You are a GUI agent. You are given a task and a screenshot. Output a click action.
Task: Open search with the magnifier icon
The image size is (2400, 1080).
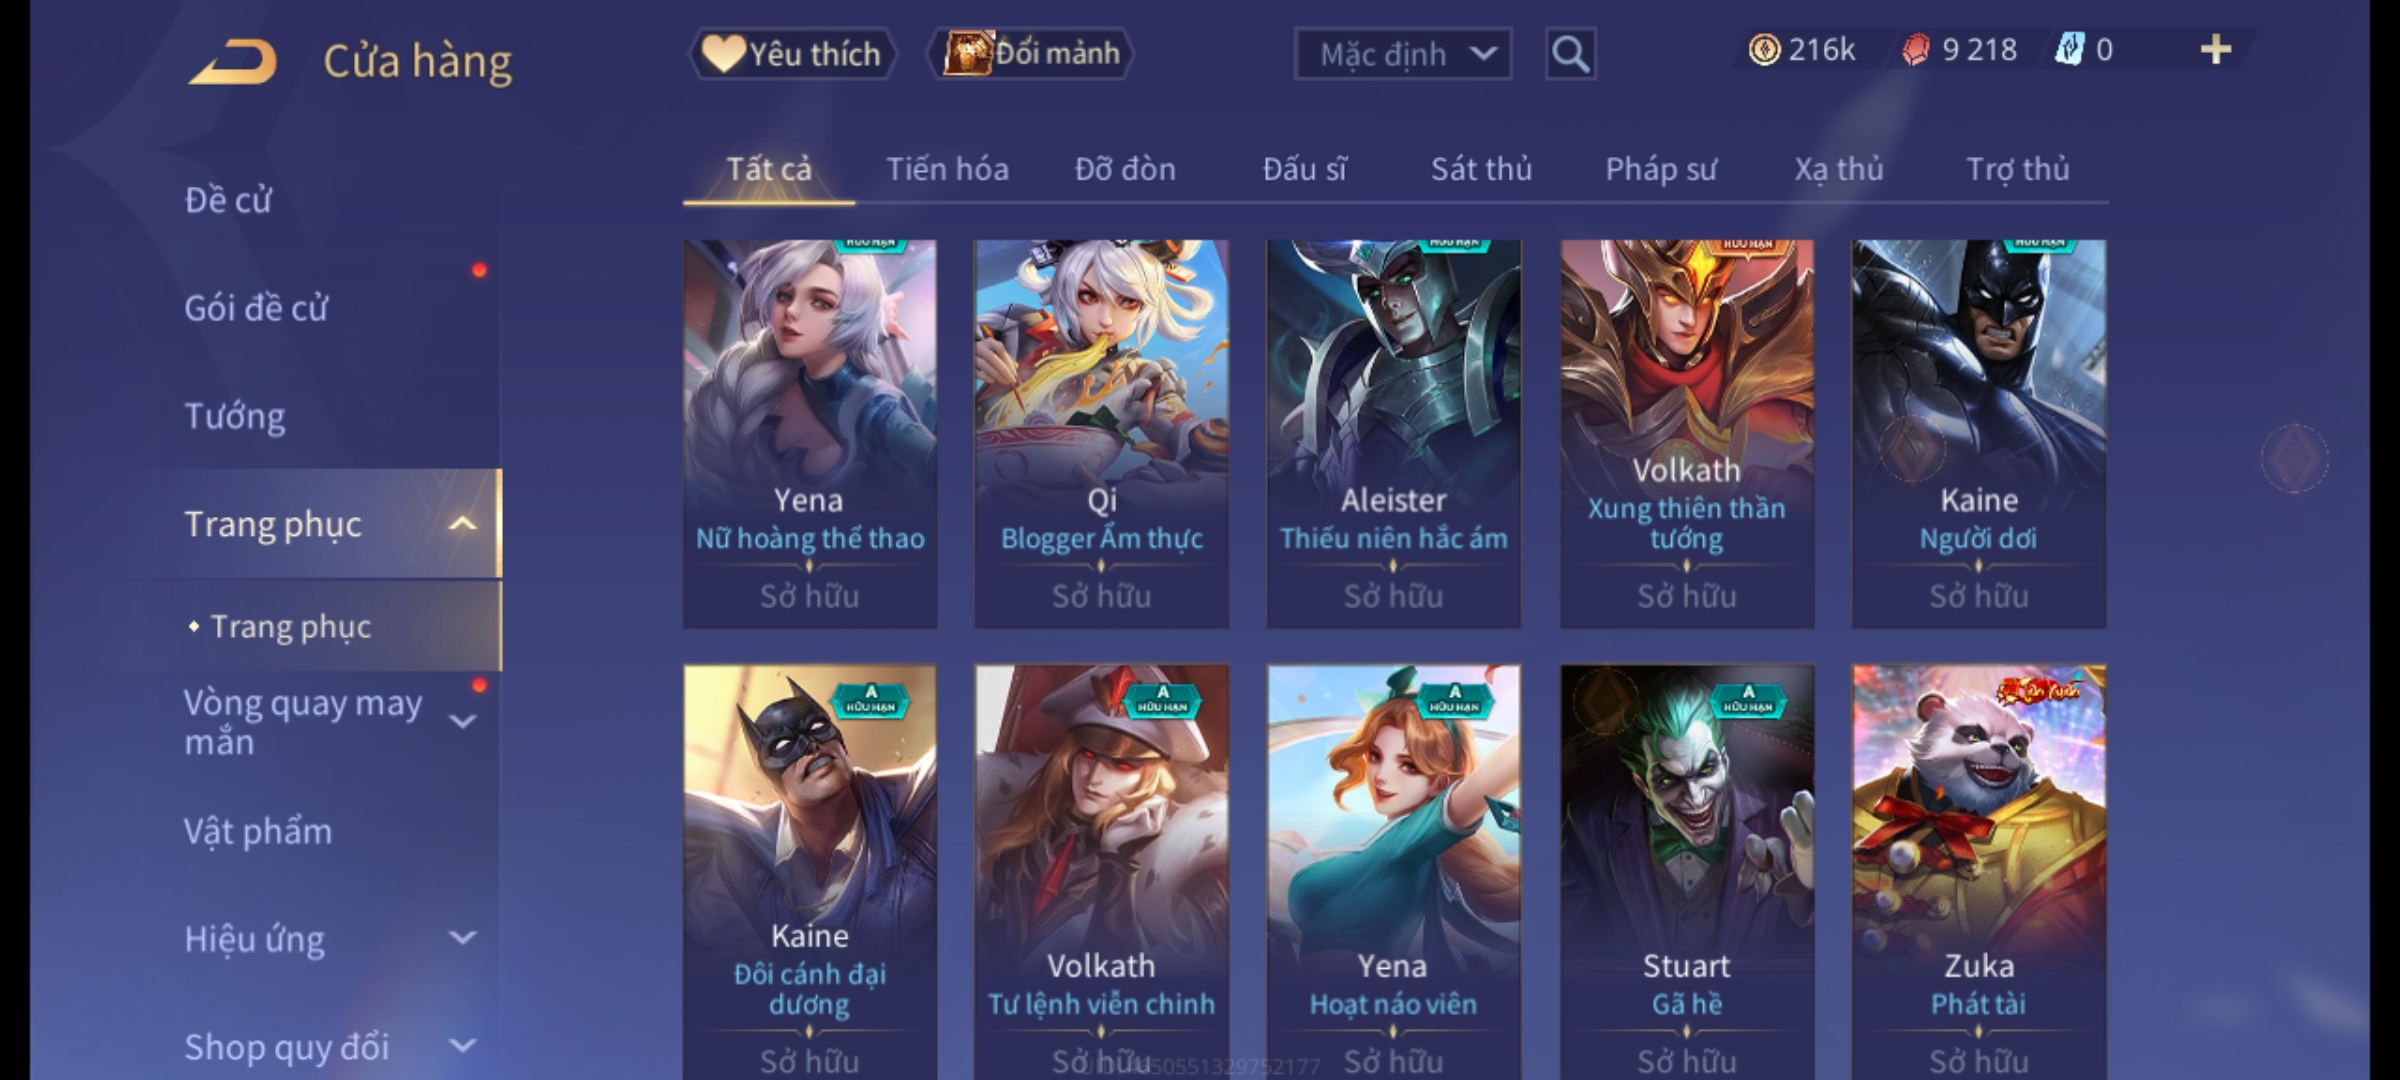1570,54
